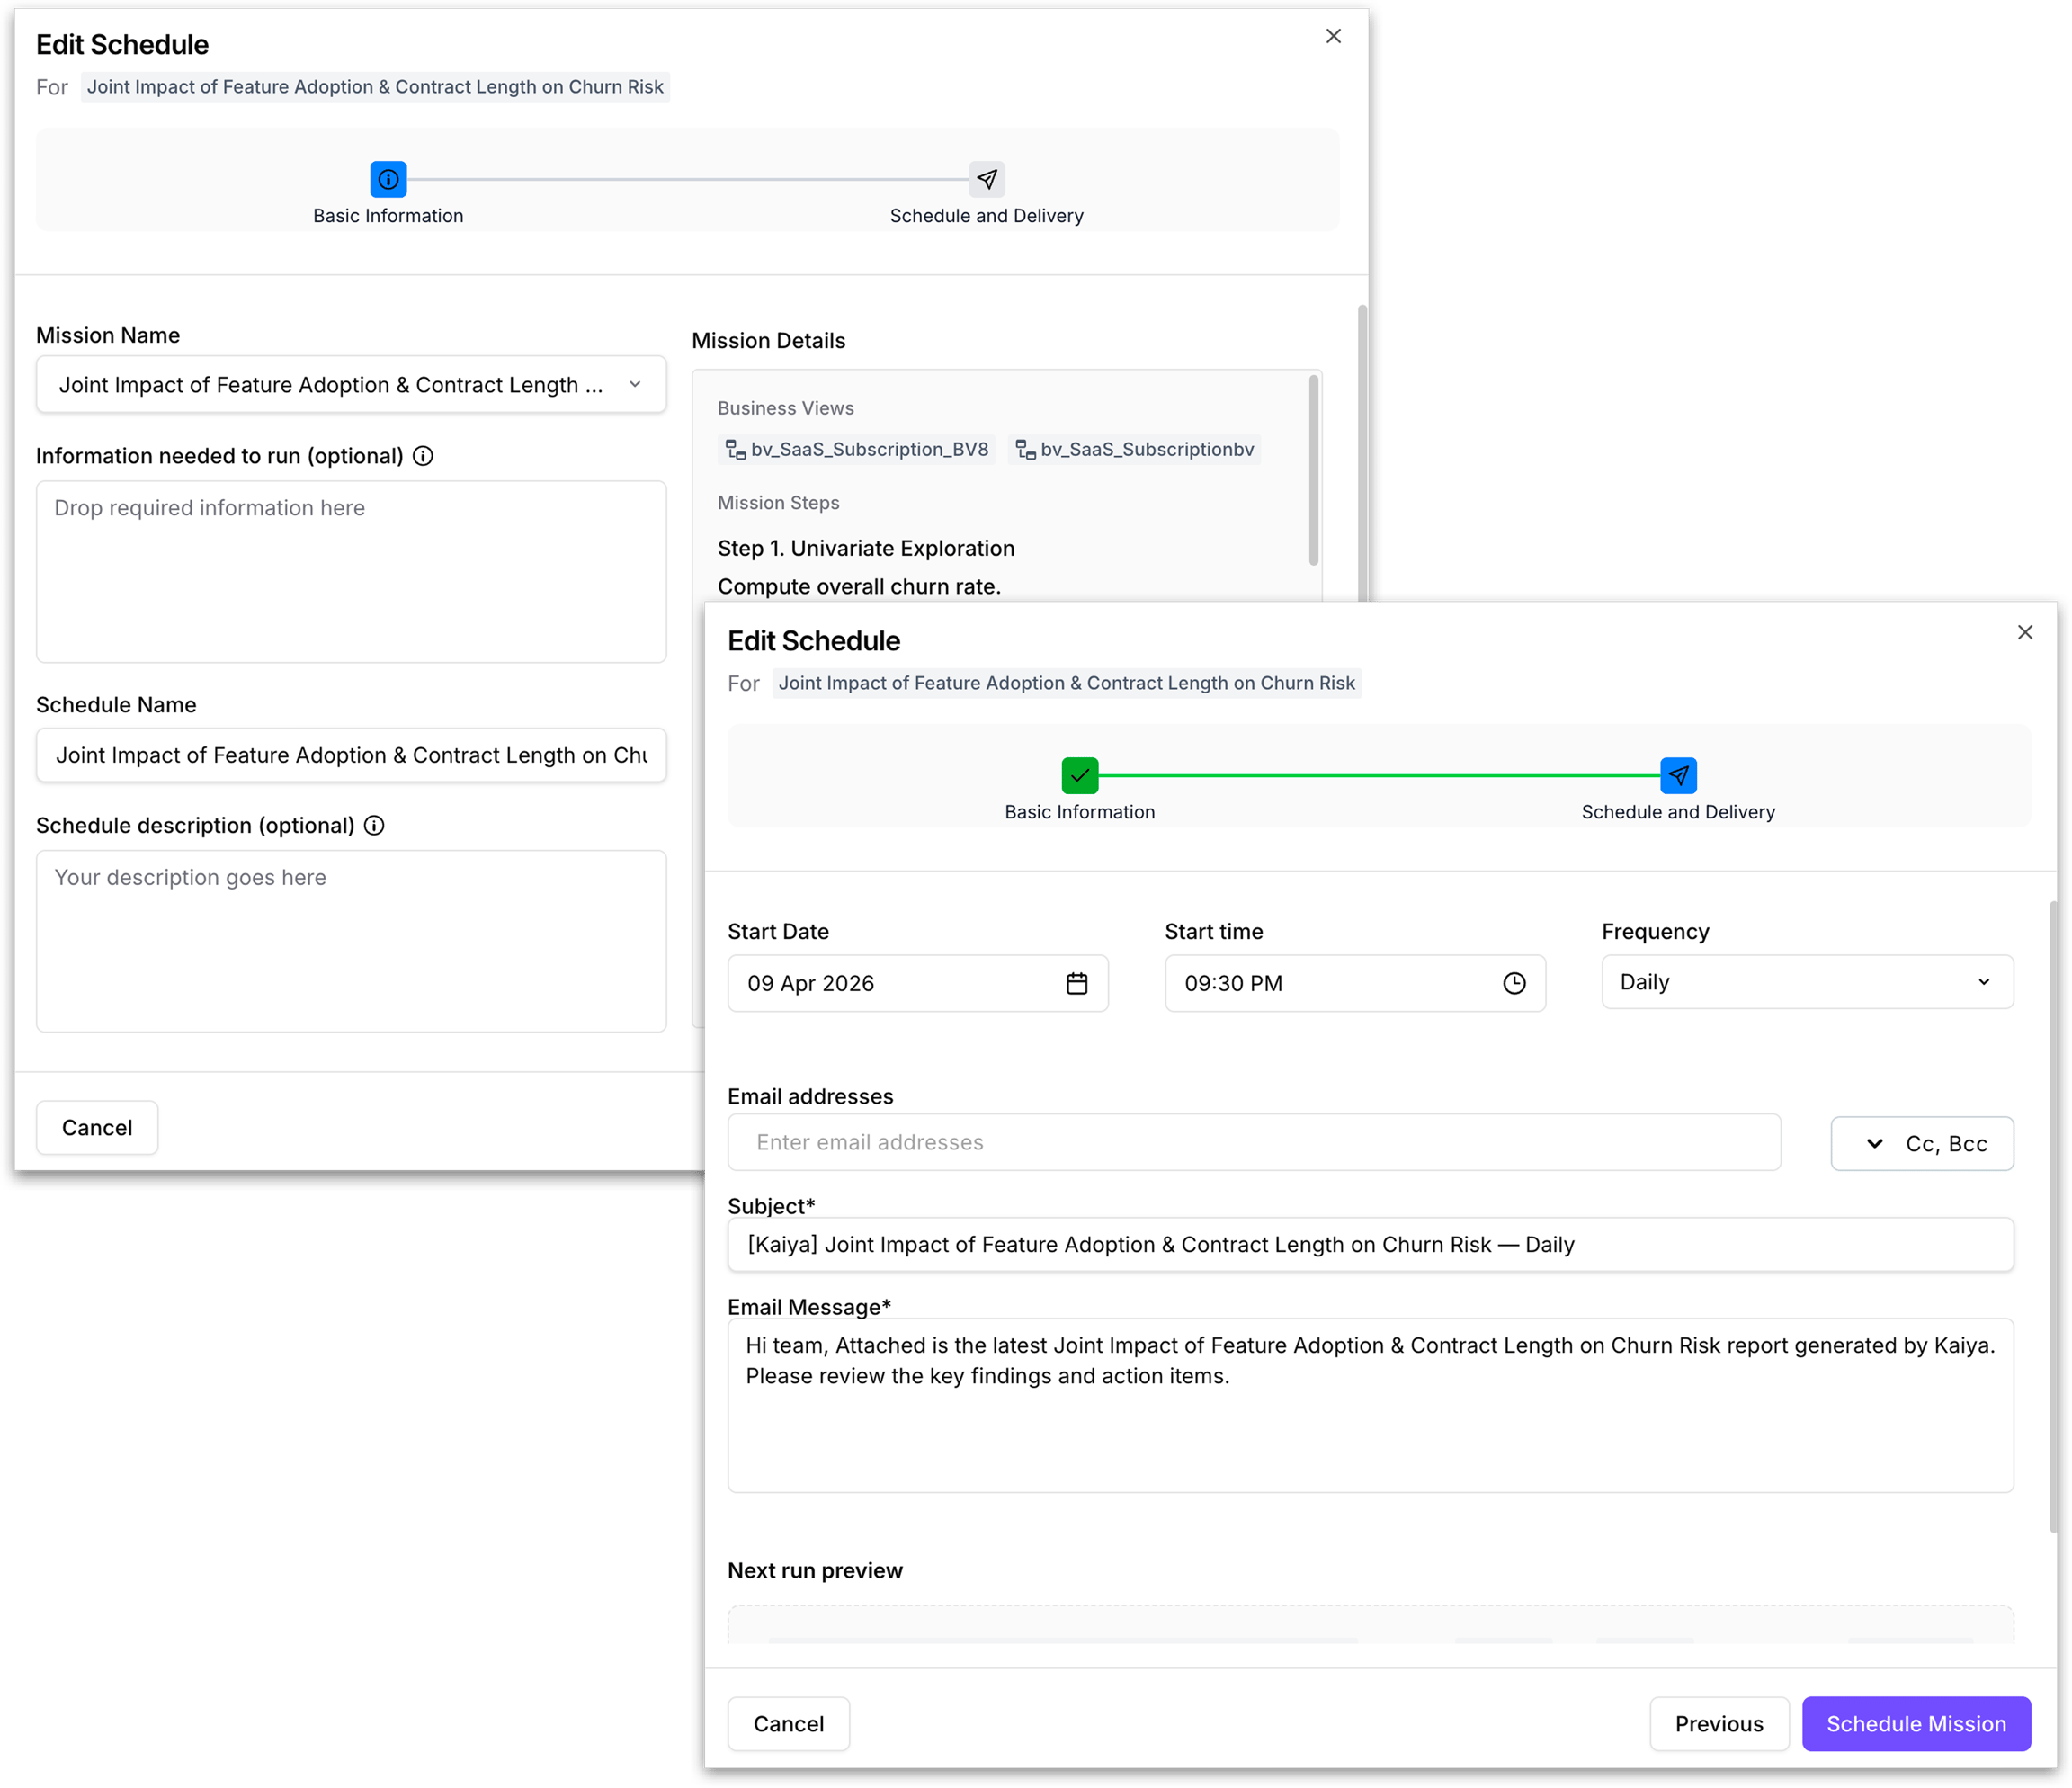Screen dimensions: 2072x1788
Task: Click info icon beside Schedule description
Action: (x=374, y=826)
